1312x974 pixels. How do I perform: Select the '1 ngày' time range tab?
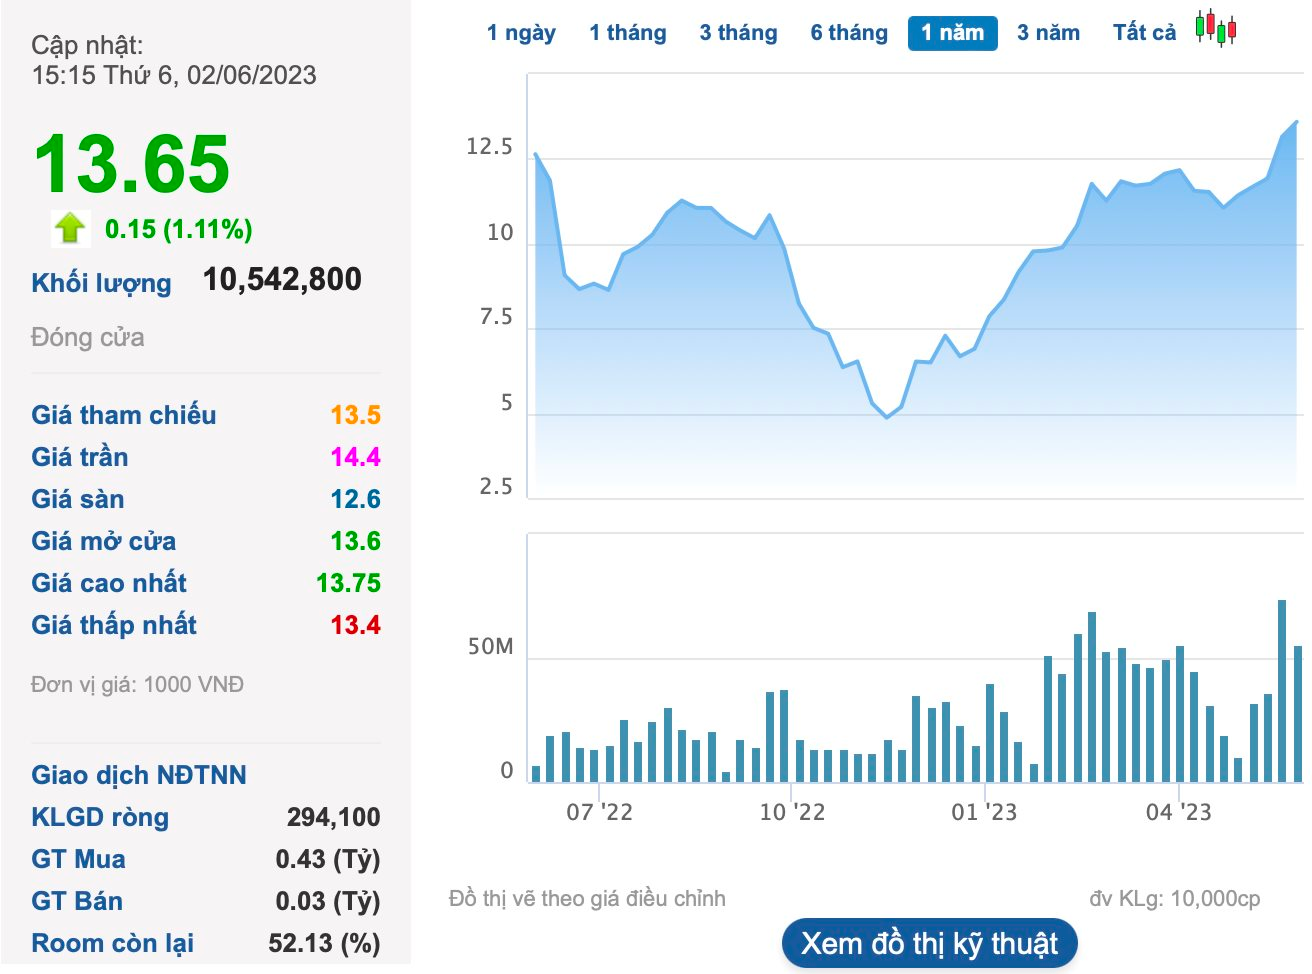pyautogui.click(x=521, y=33)
